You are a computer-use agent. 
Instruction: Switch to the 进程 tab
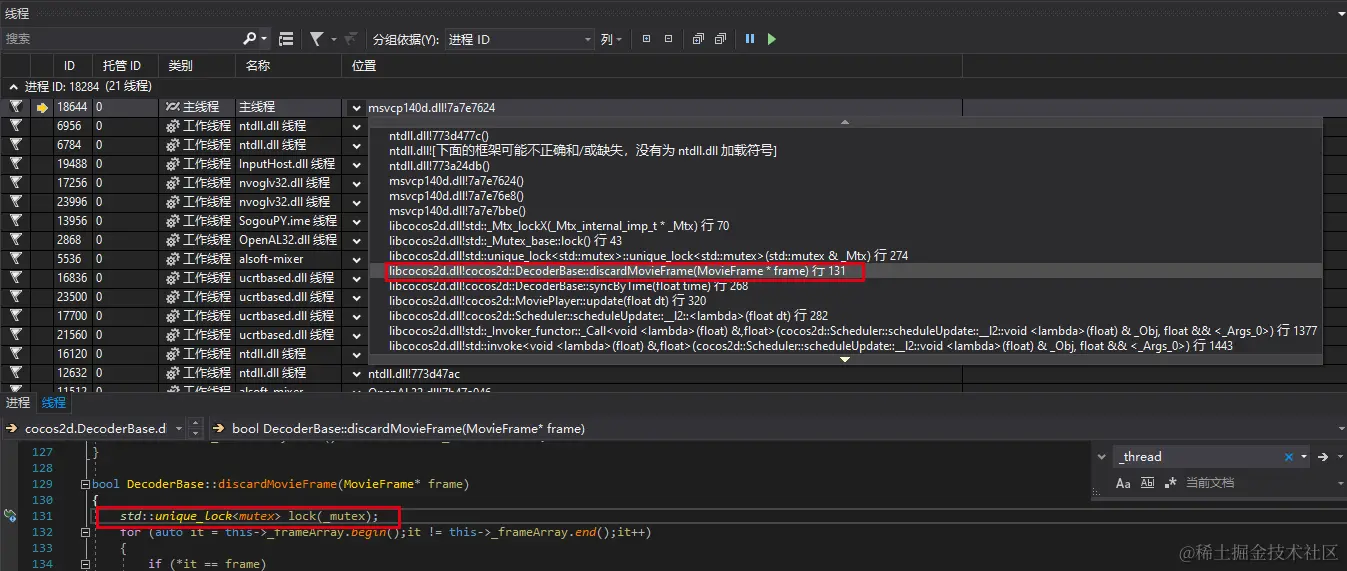18,402
